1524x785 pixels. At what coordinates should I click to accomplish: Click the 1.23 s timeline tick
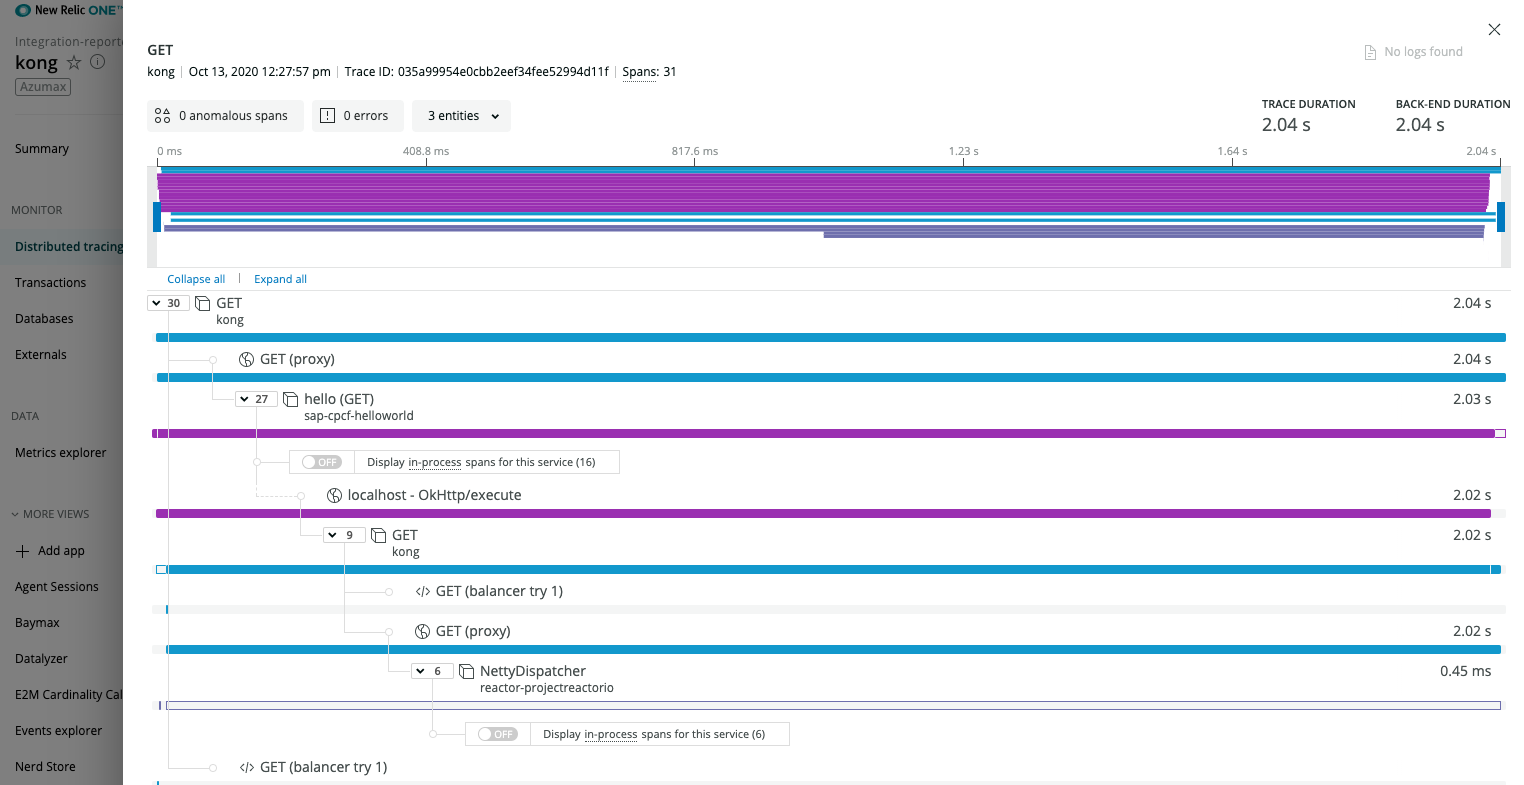click(x=964, y=152)
